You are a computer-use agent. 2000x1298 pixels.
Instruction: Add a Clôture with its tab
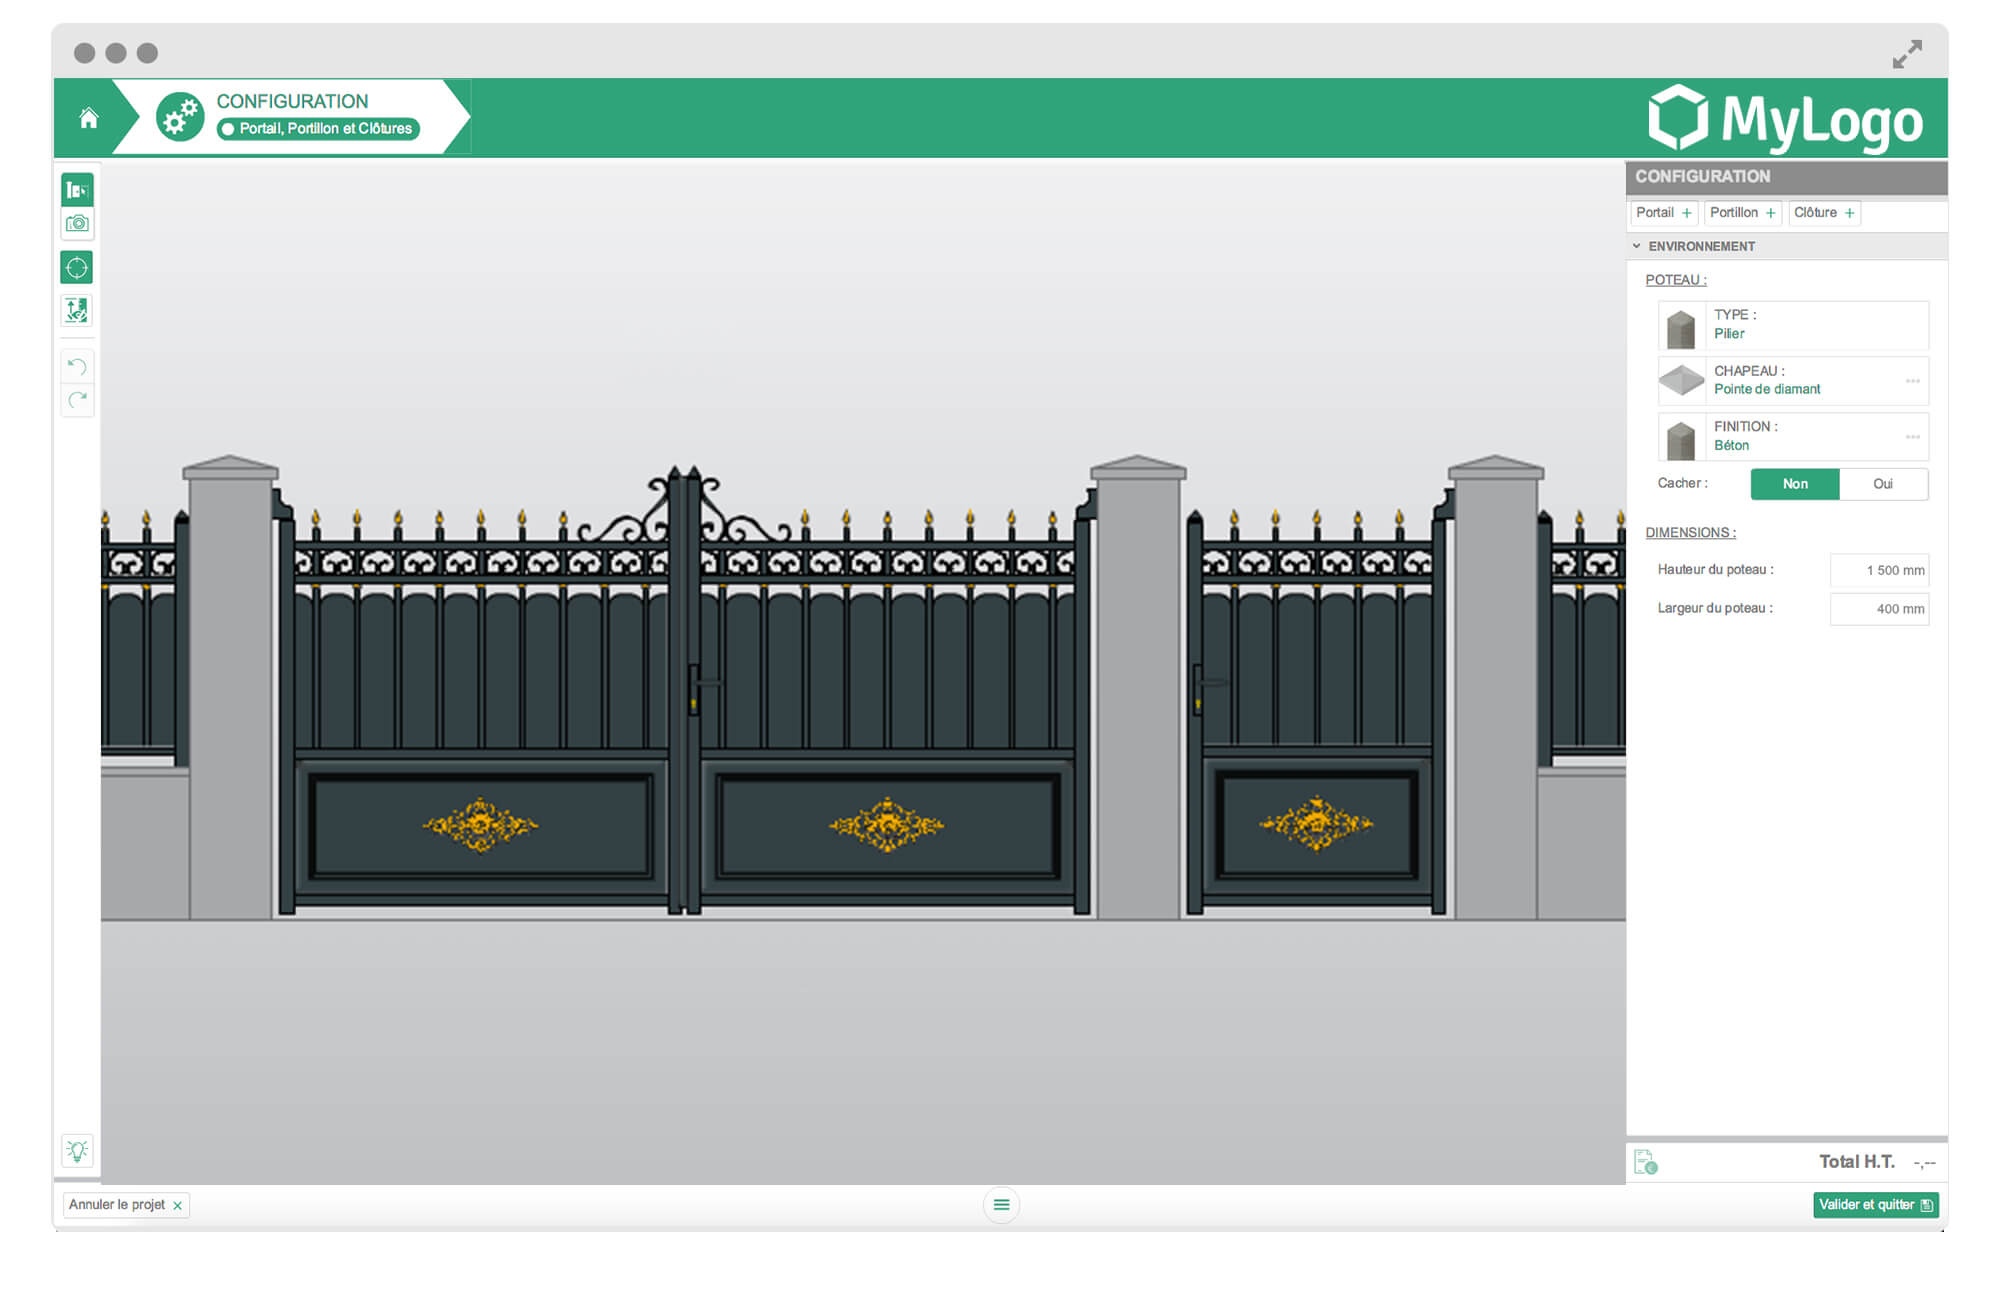(x=1824, y=213)
